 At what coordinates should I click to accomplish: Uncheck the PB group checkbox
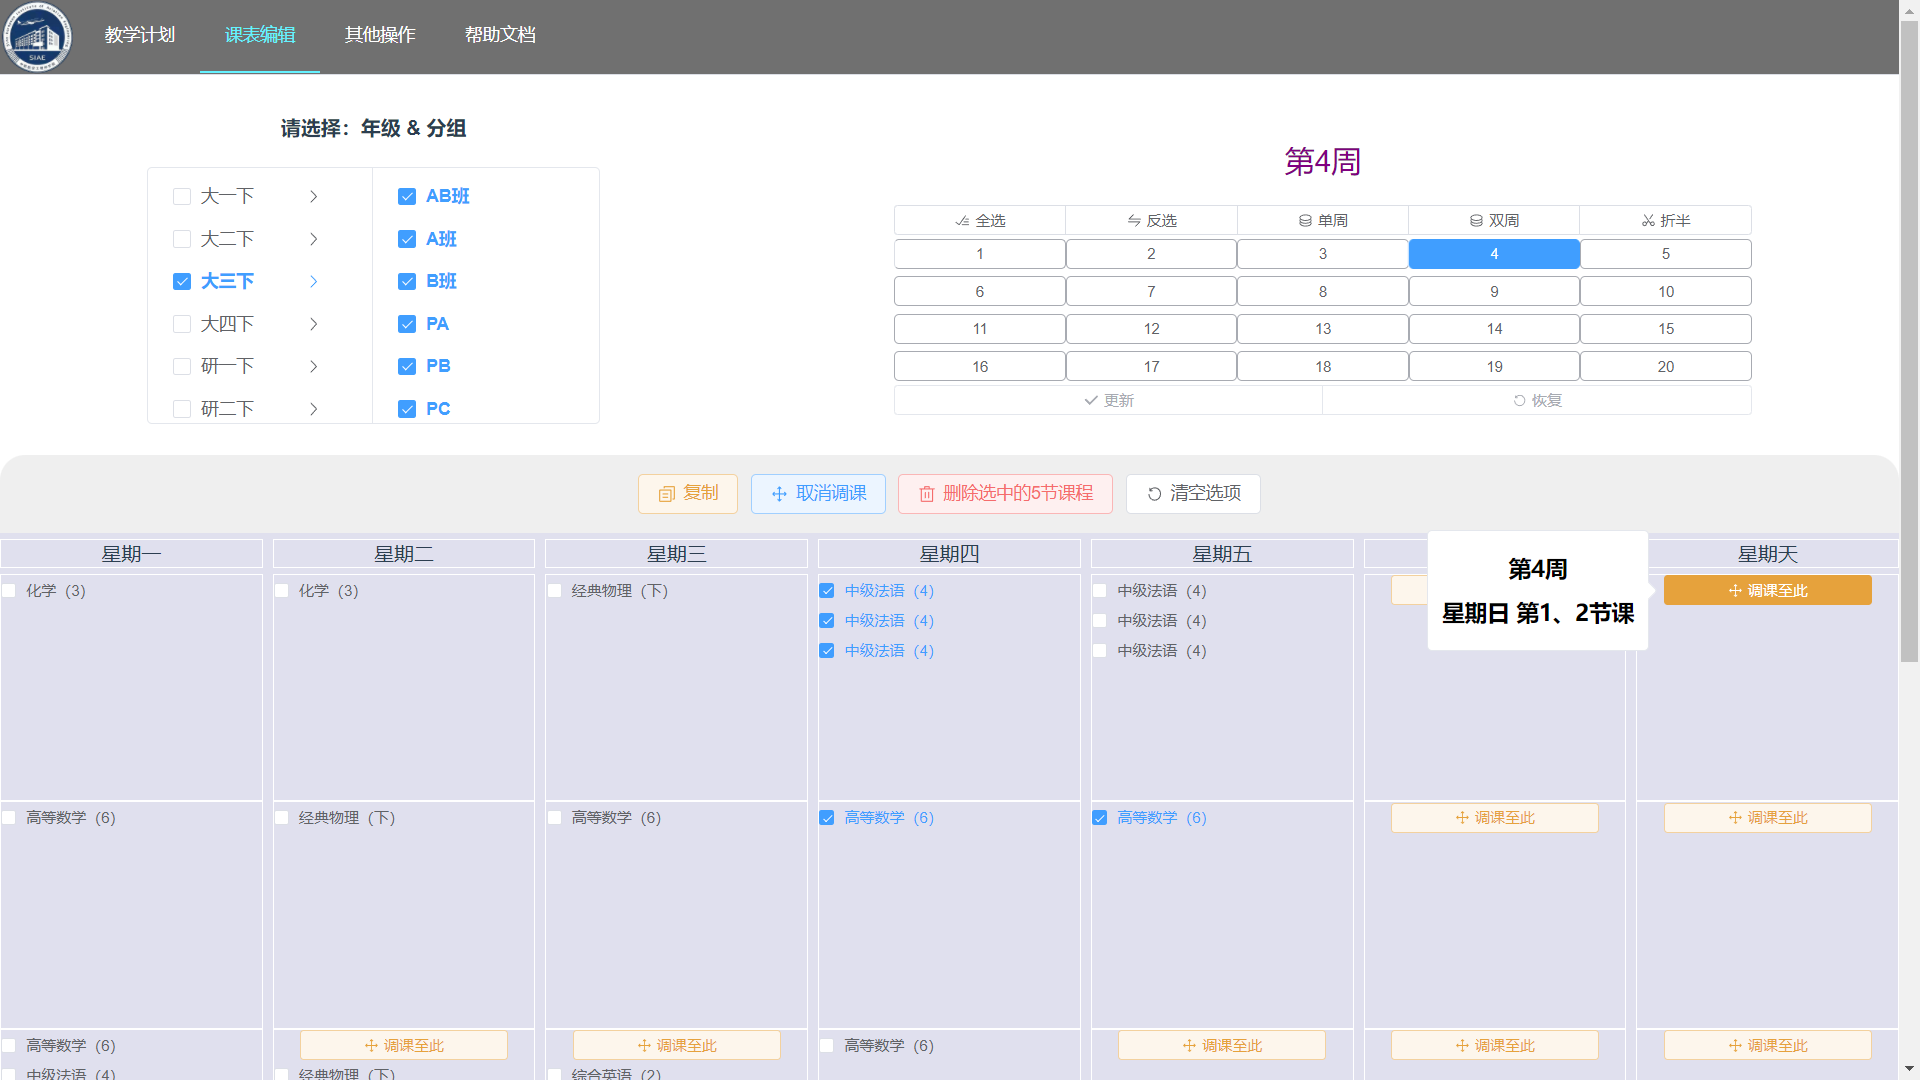407,367
